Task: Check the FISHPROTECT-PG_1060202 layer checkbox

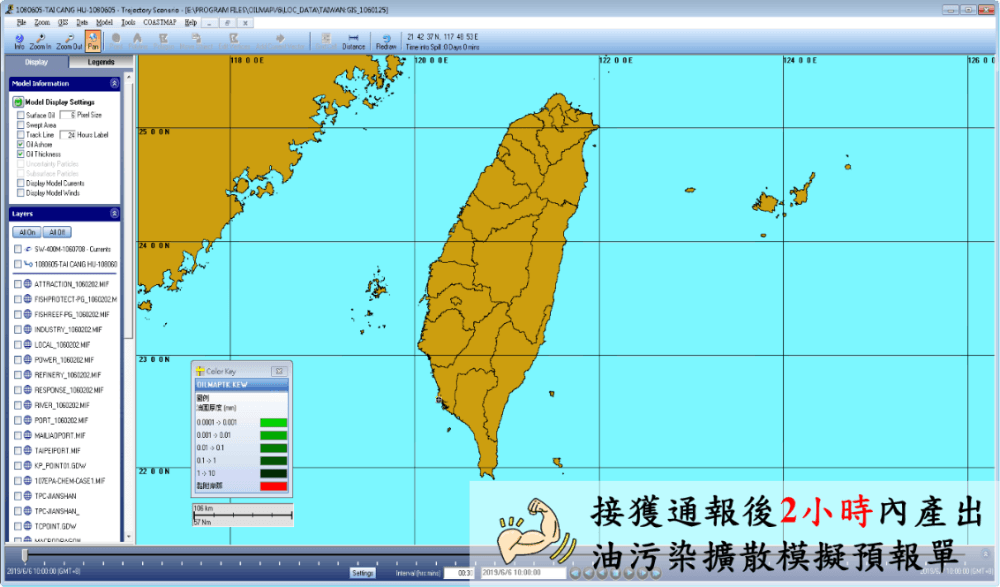Action: (x=18, y=299)
